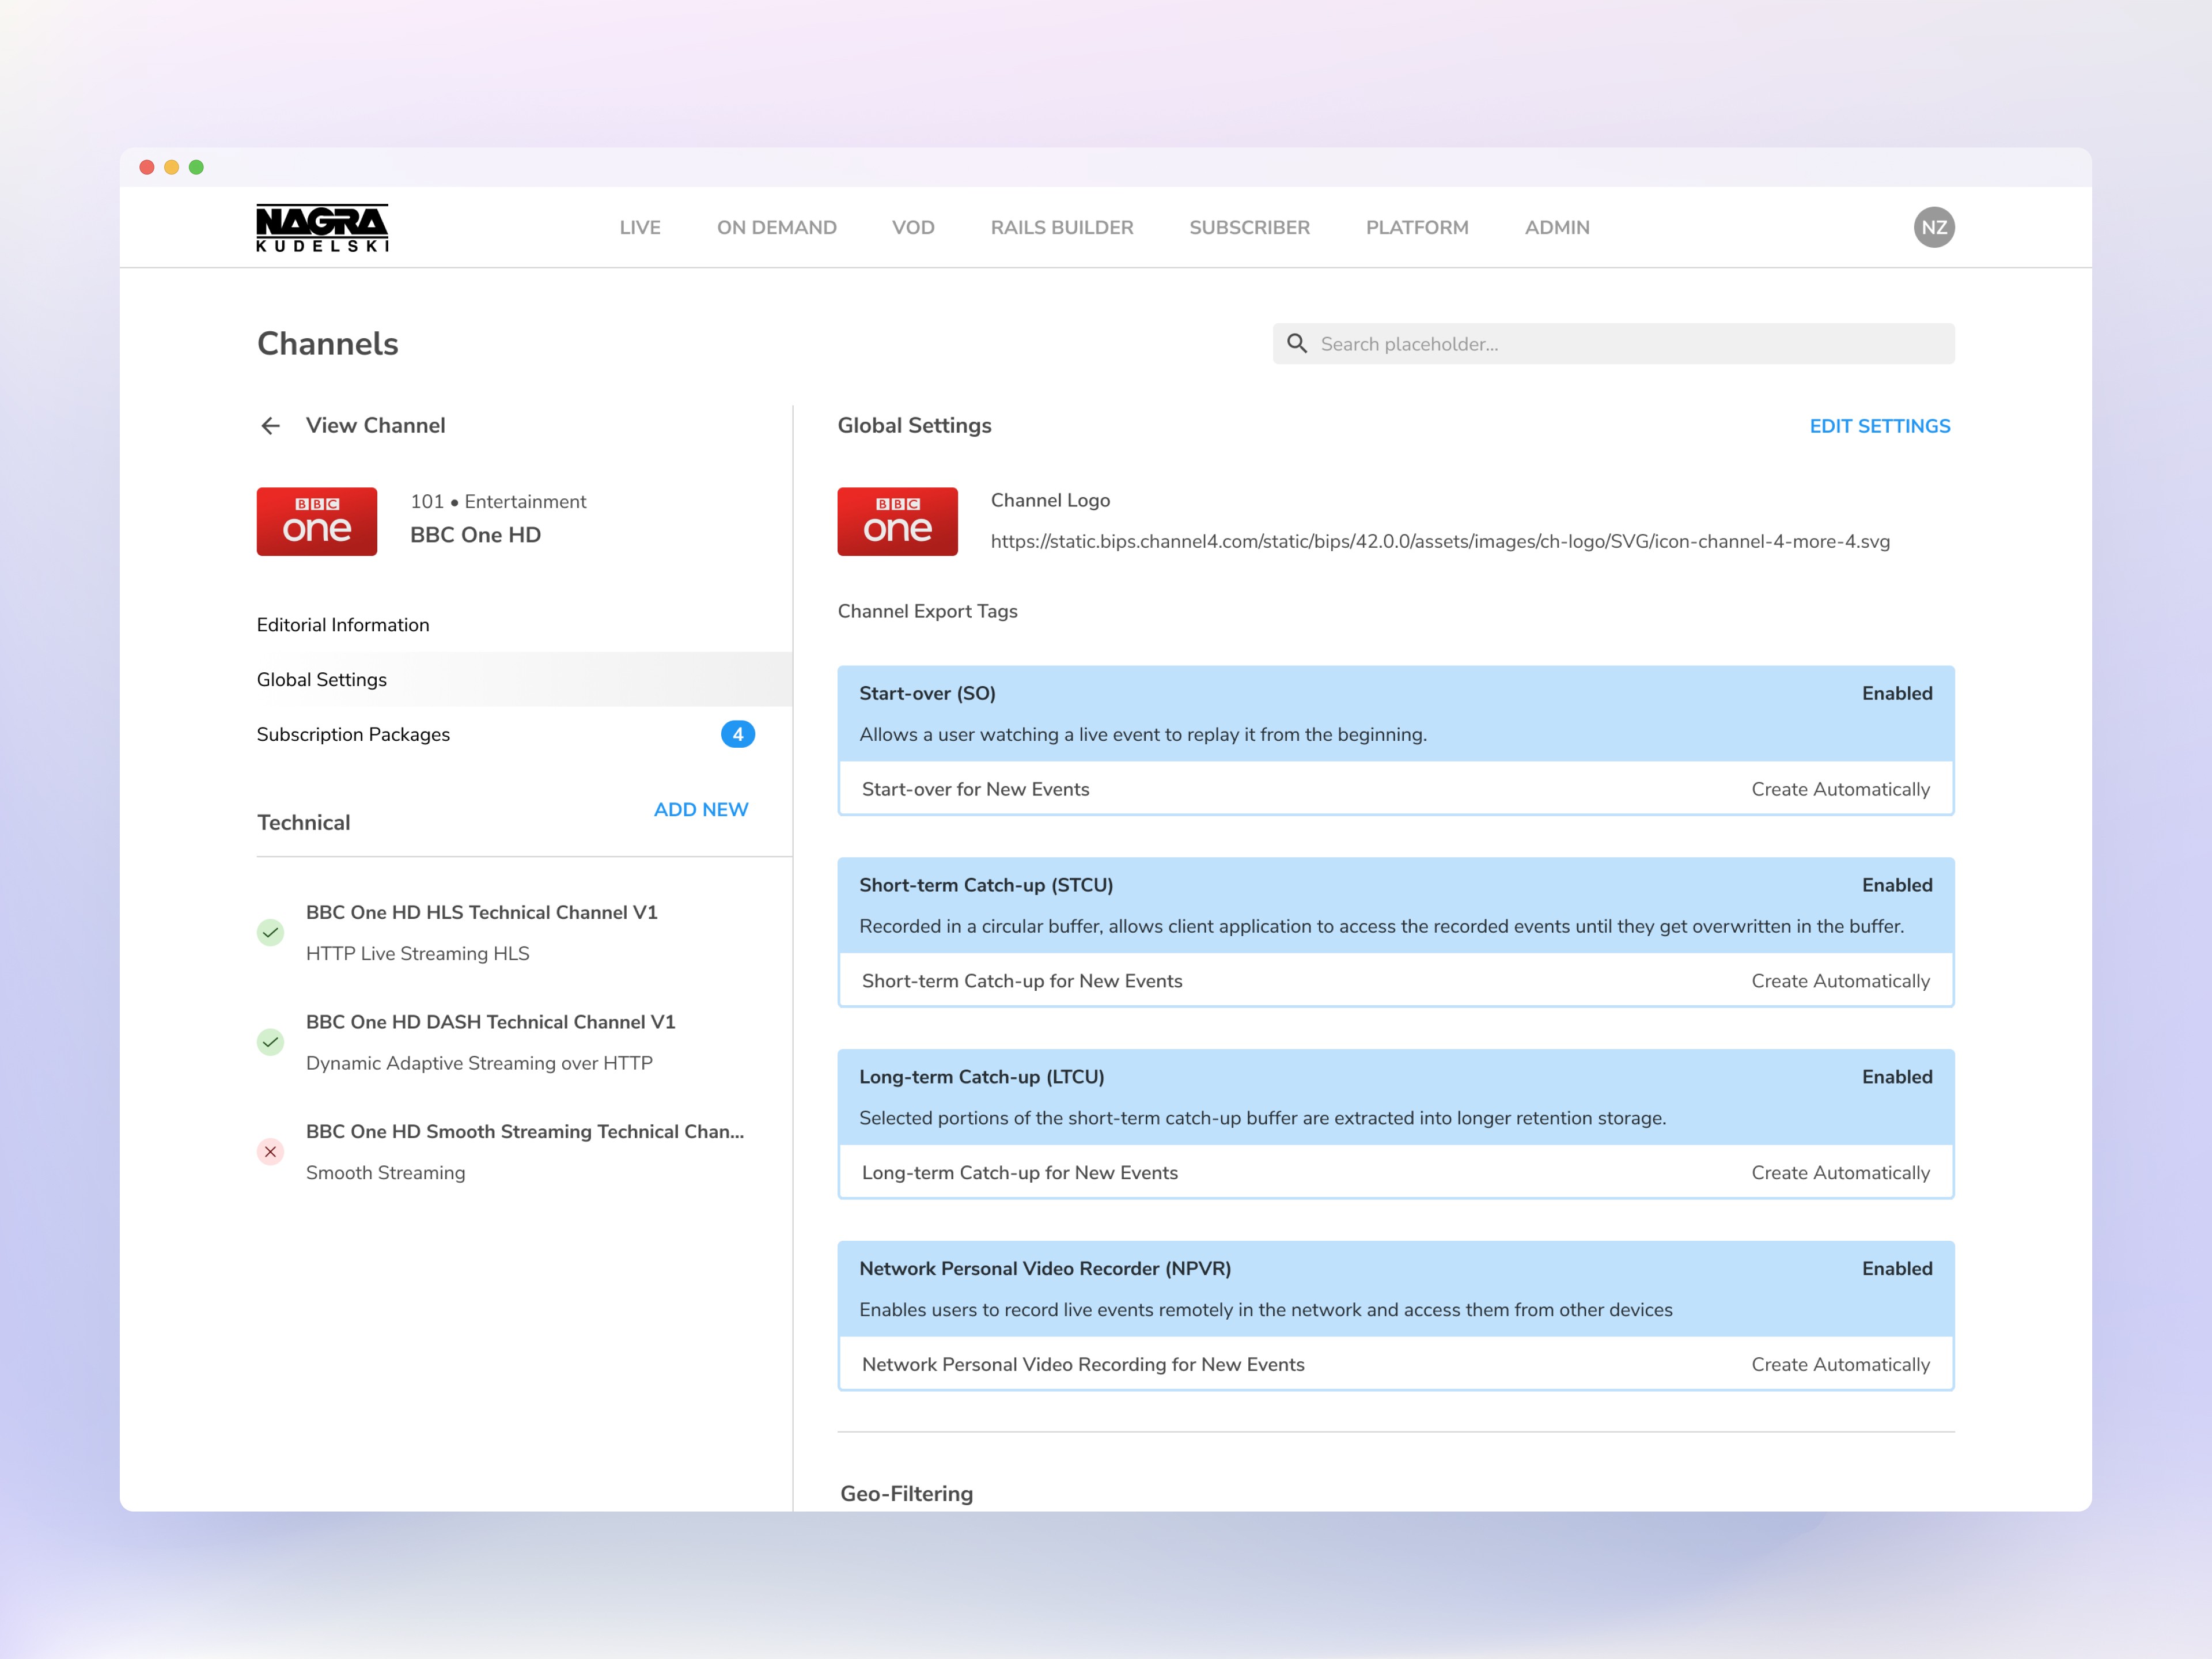Click red X status of Smooth Streaming channel
Viewport: 2212px width, 1659px height.
coord(270,1152)
